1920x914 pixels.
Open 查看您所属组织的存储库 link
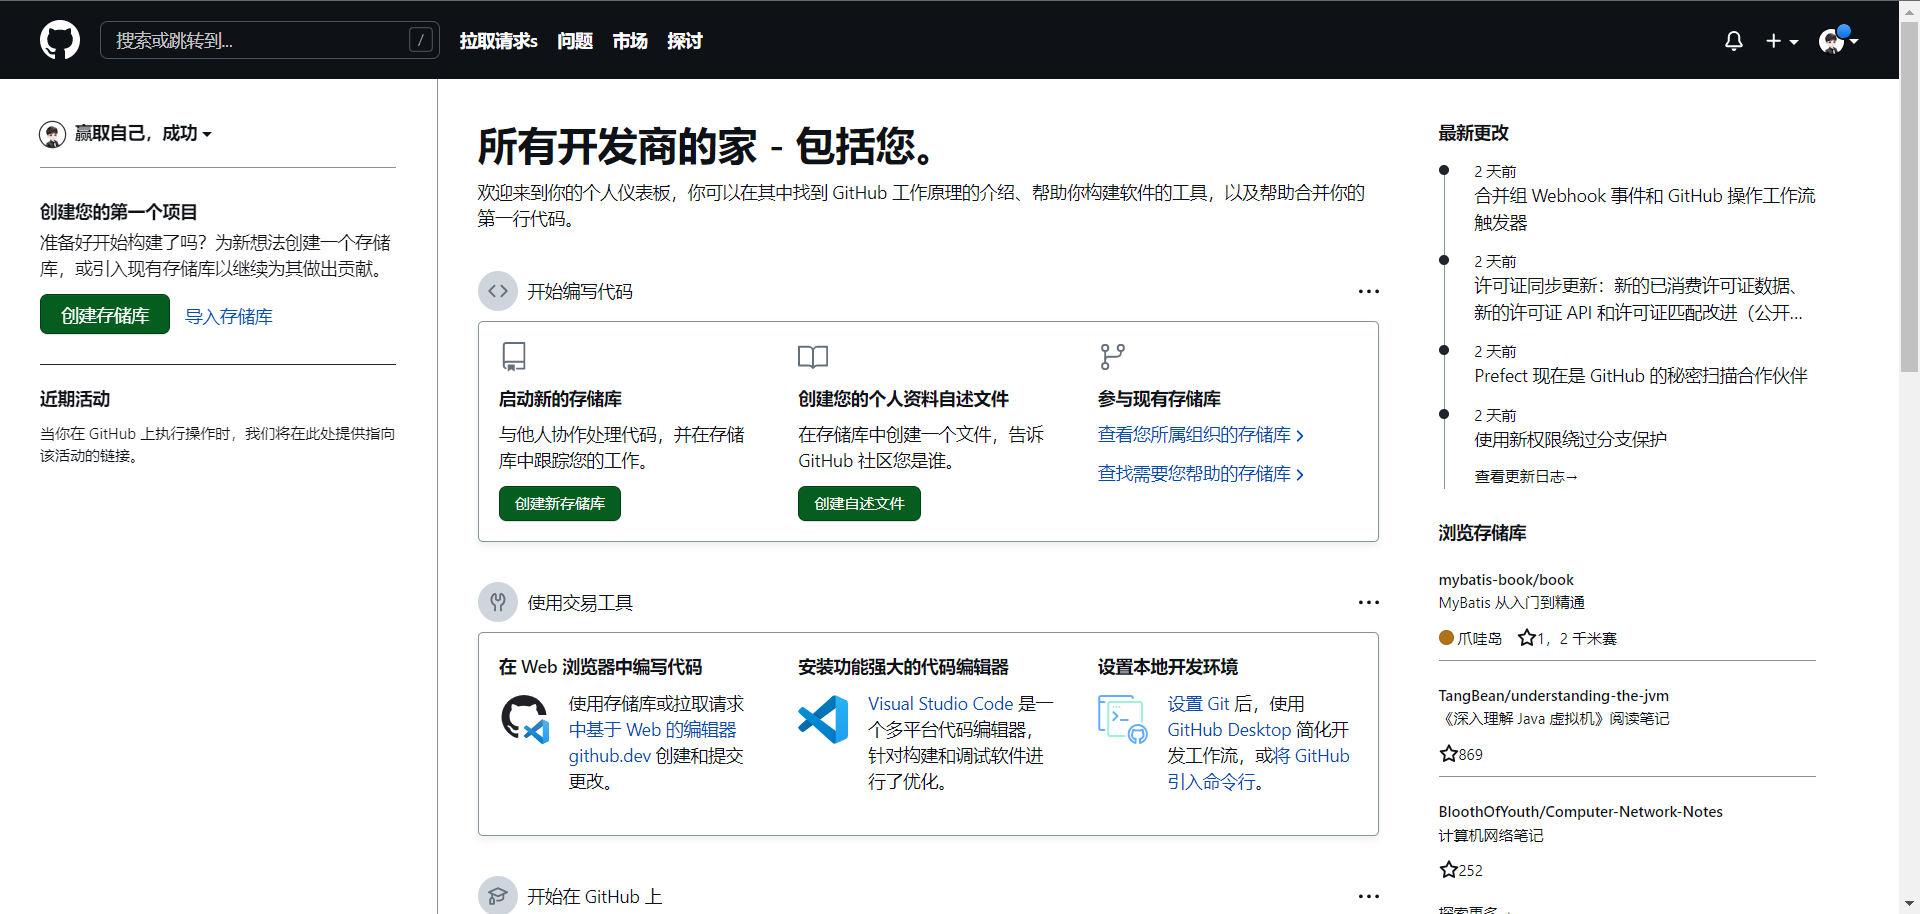coord(1201,435)
